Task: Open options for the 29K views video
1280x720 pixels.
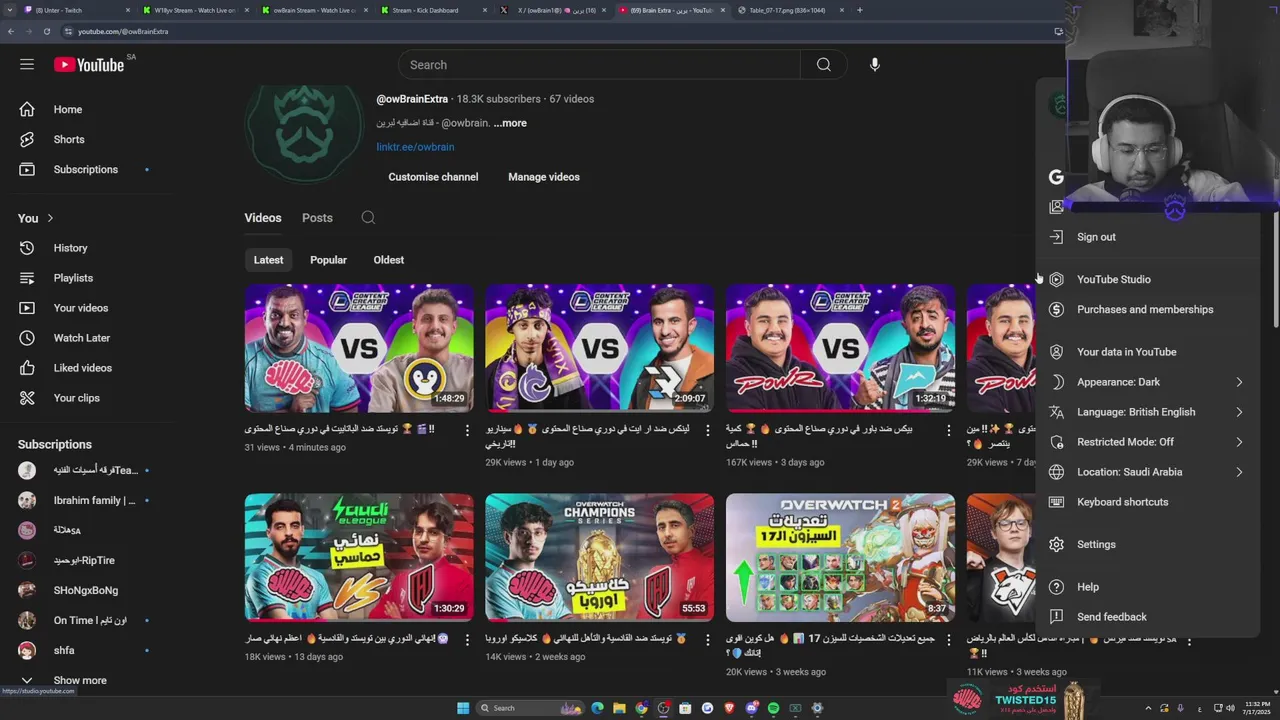Action: pyautogui.click(x=707, y=430)
